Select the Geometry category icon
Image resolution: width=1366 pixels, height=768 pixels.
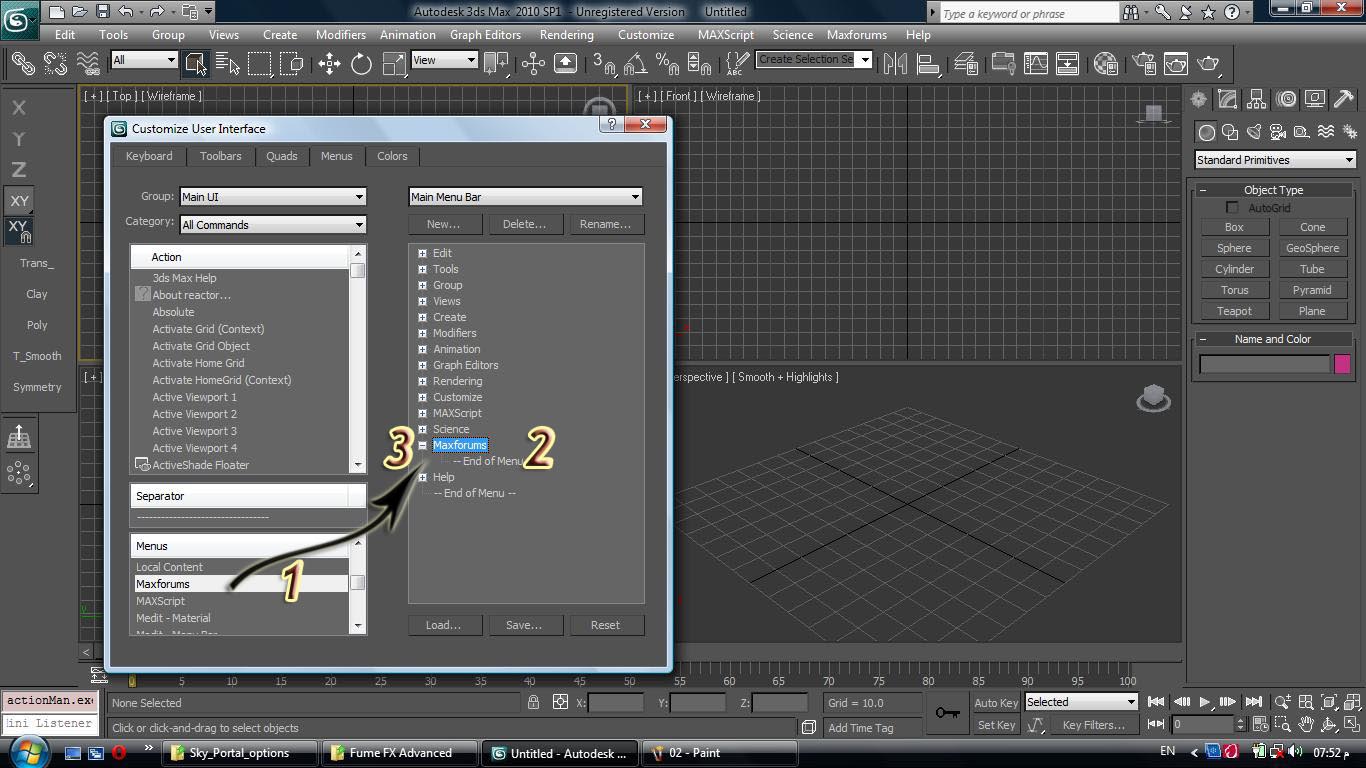click(x=1207, y=132)
